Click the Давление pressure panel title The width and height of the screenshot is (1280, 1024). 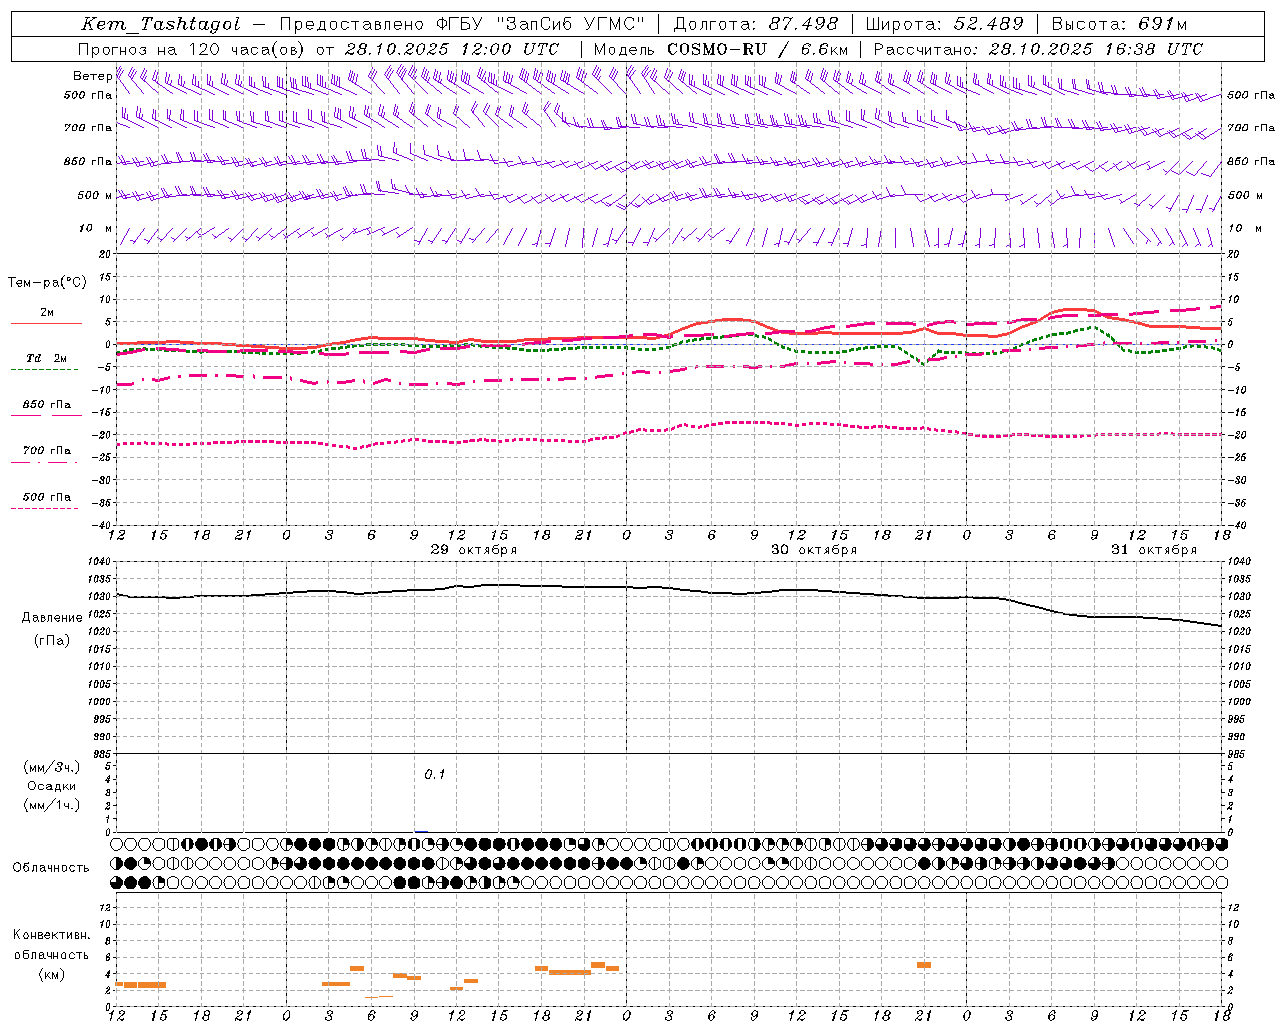pyautogui.click(x=52, y=618)
